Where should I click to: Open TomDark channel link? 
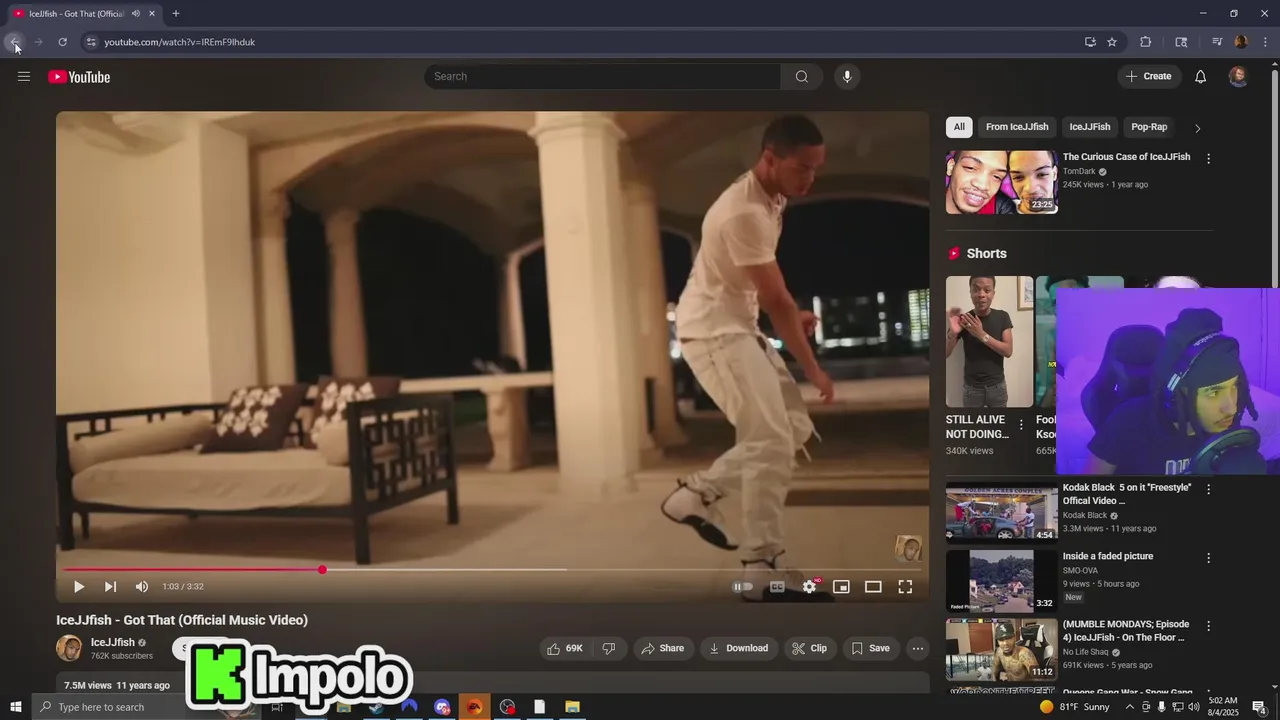click(x=1079, y=172)
